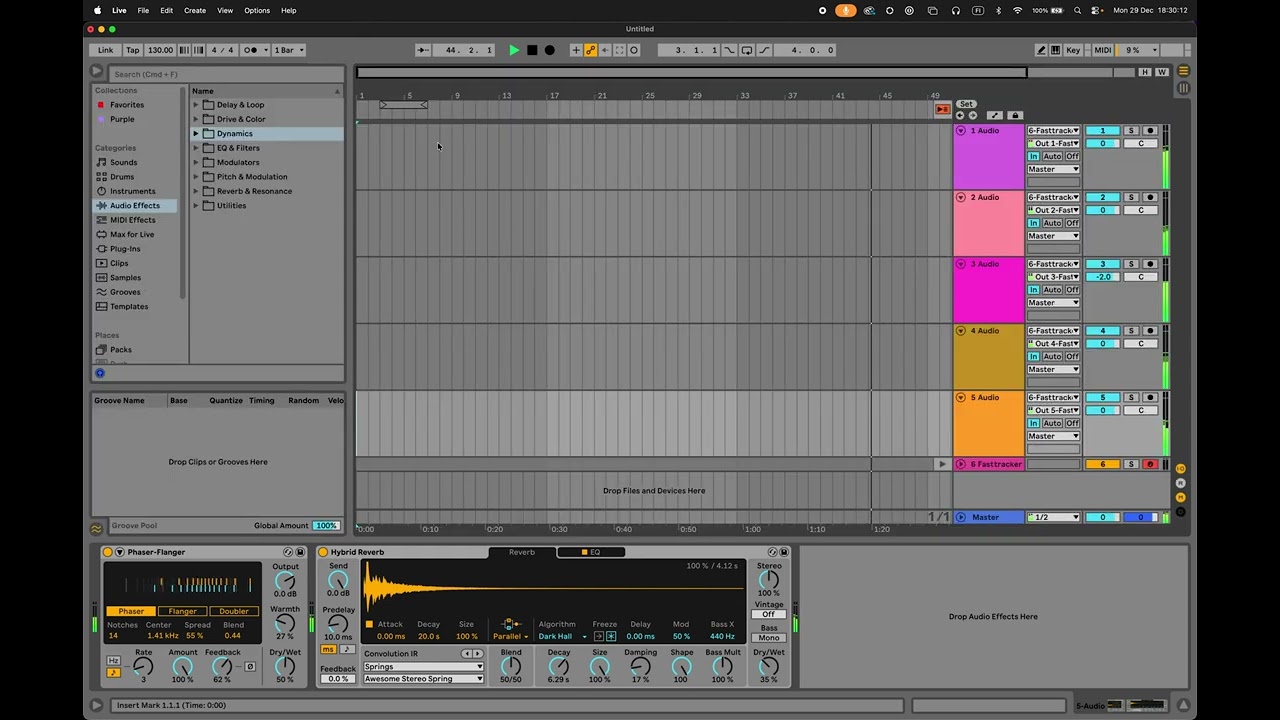Toggle MIDI Arrangement Overdub plus button
This screenshot has width=1280, height=720.
[575, 50]
